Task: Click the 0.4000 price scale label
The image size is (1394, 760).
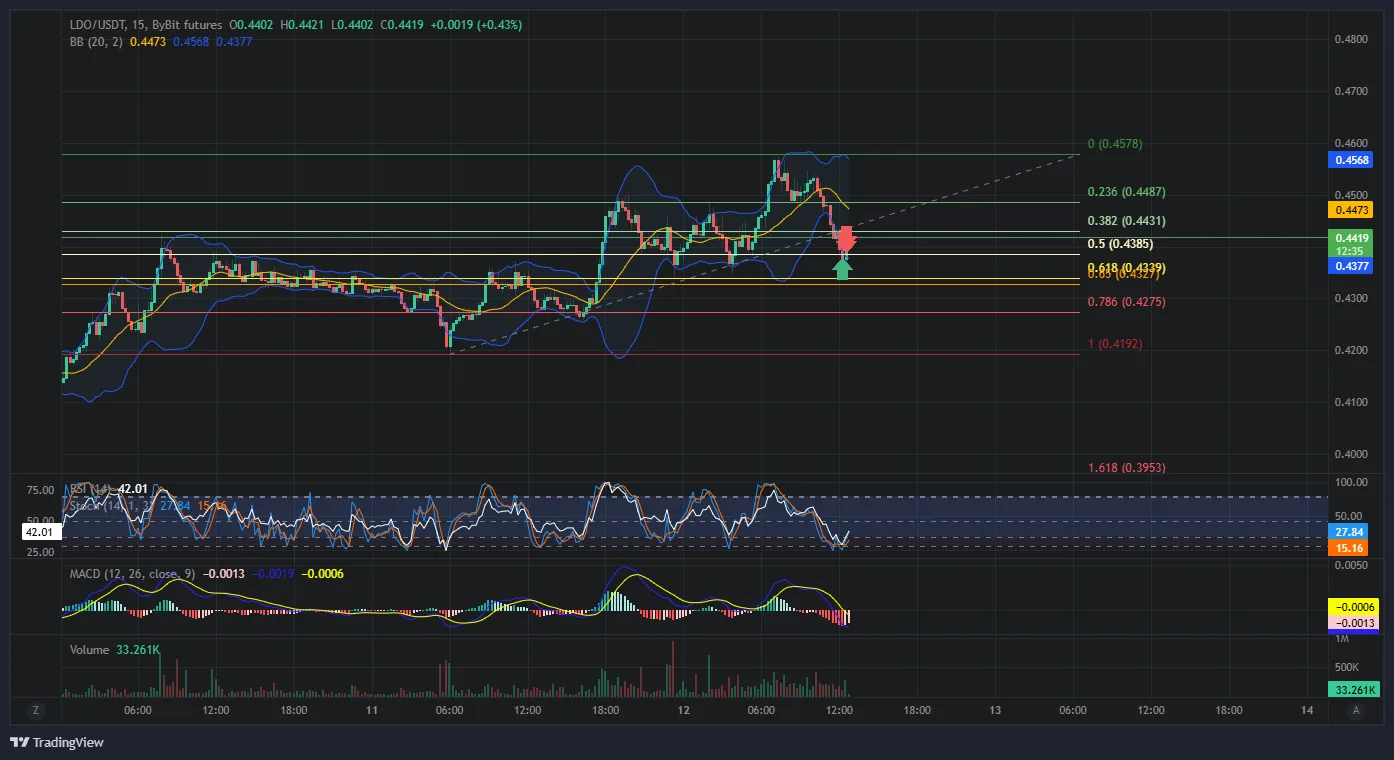Action: pyautogui.click(x=1349, y=454)
